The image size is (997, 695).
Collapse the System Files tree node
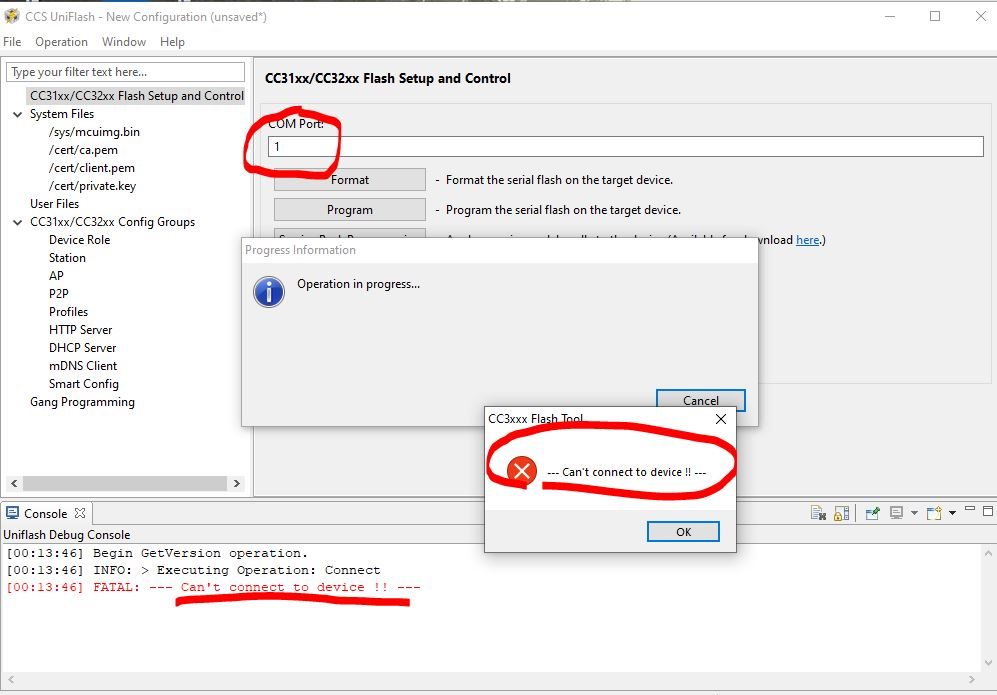[17, 114]
